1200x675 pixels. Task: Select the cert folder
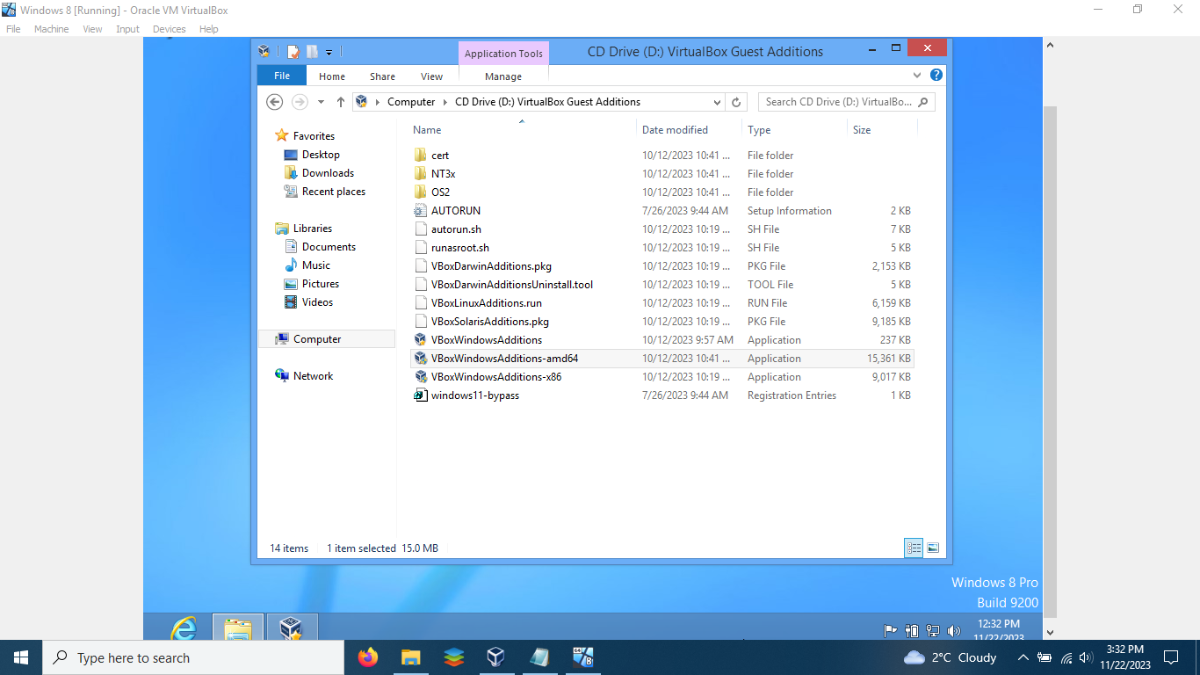(x=440, y=155)
